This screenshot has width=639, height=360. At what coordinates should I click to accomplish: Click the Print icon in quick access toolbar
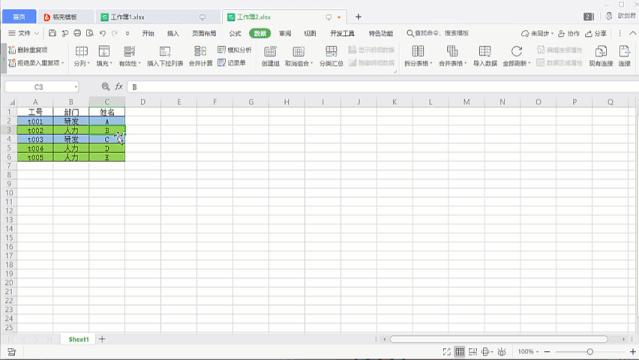pos(77,33)
